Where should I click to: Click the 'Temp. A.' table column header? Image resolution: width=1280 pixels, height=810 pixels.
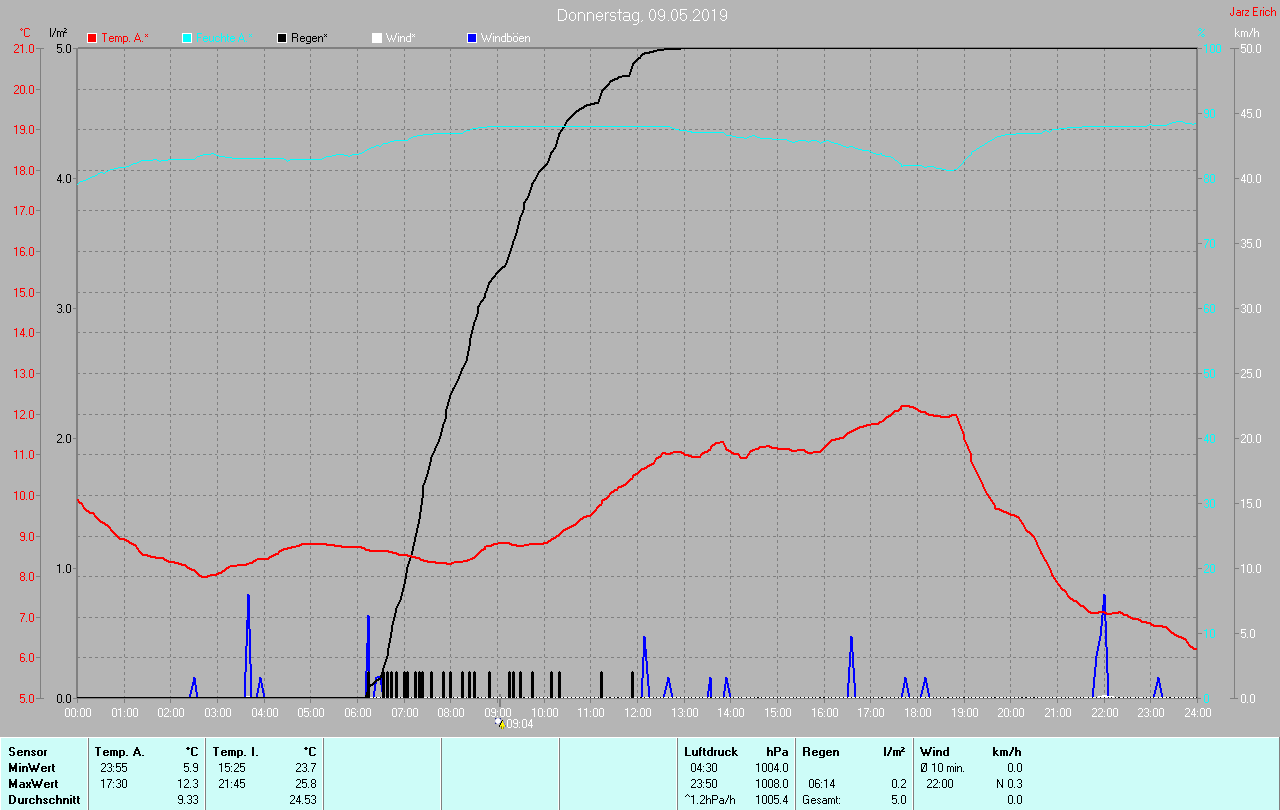[x=119, y=752]
